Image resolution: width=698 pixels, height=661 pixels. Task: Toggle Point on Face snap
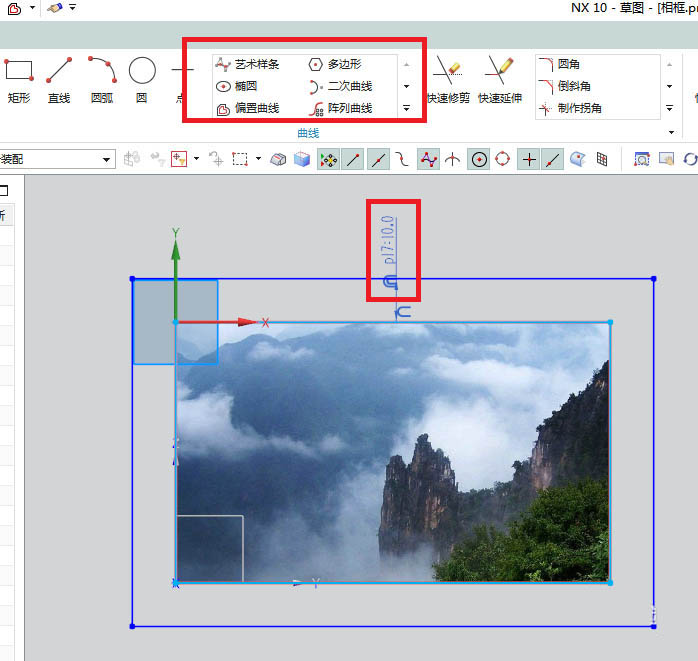tap(577, 159)
